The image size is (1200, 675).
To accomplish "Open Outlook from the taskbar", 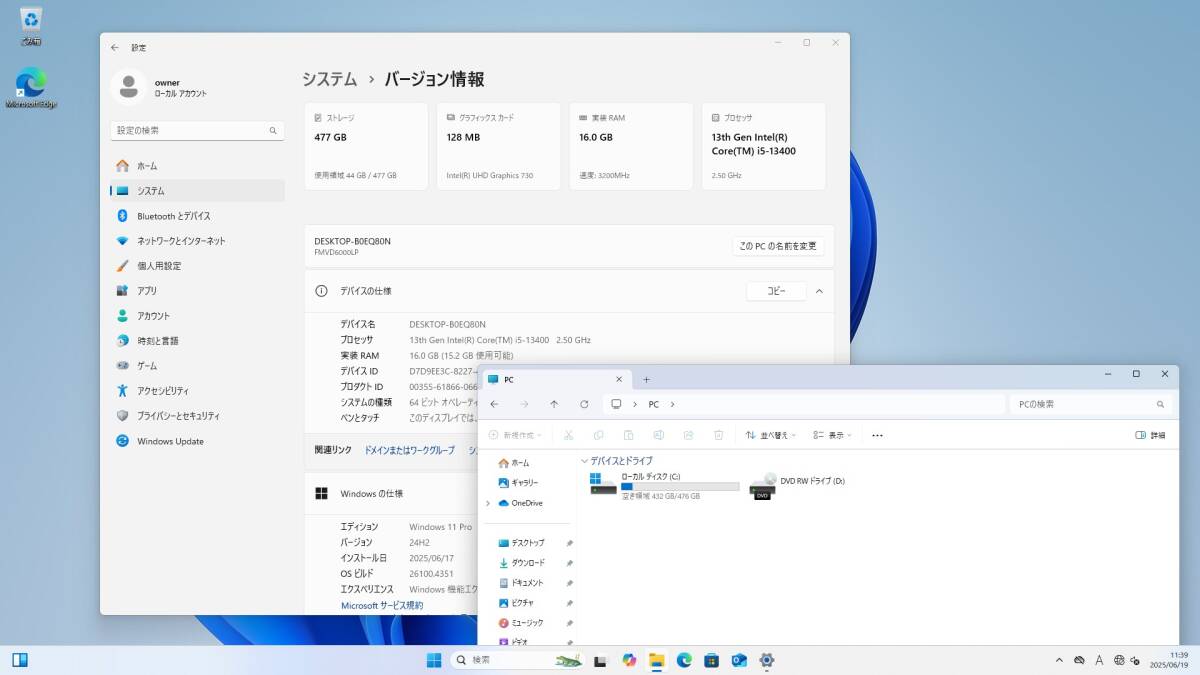I will (739, 660).
